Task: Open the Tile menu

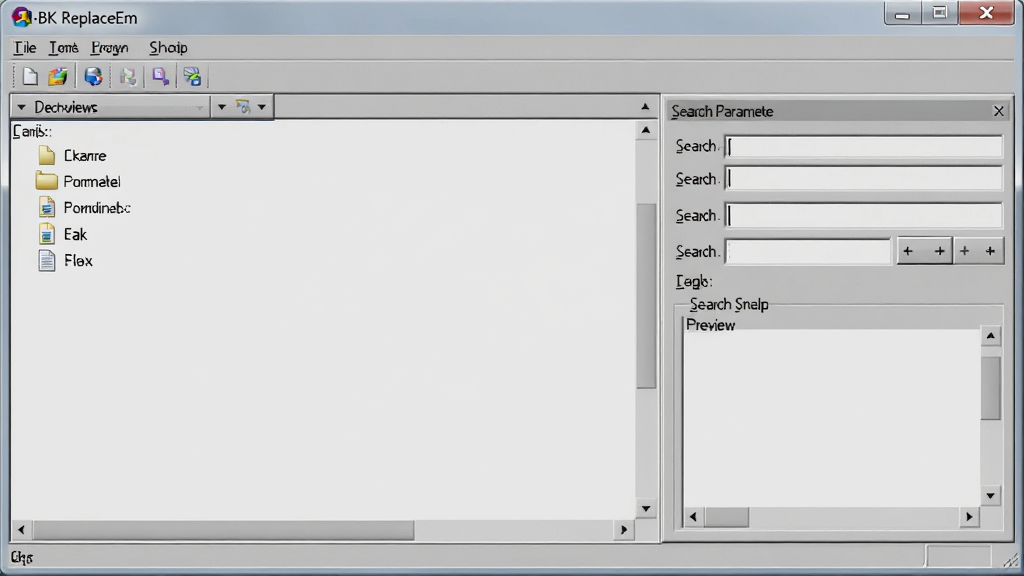Action: point(25,48)
